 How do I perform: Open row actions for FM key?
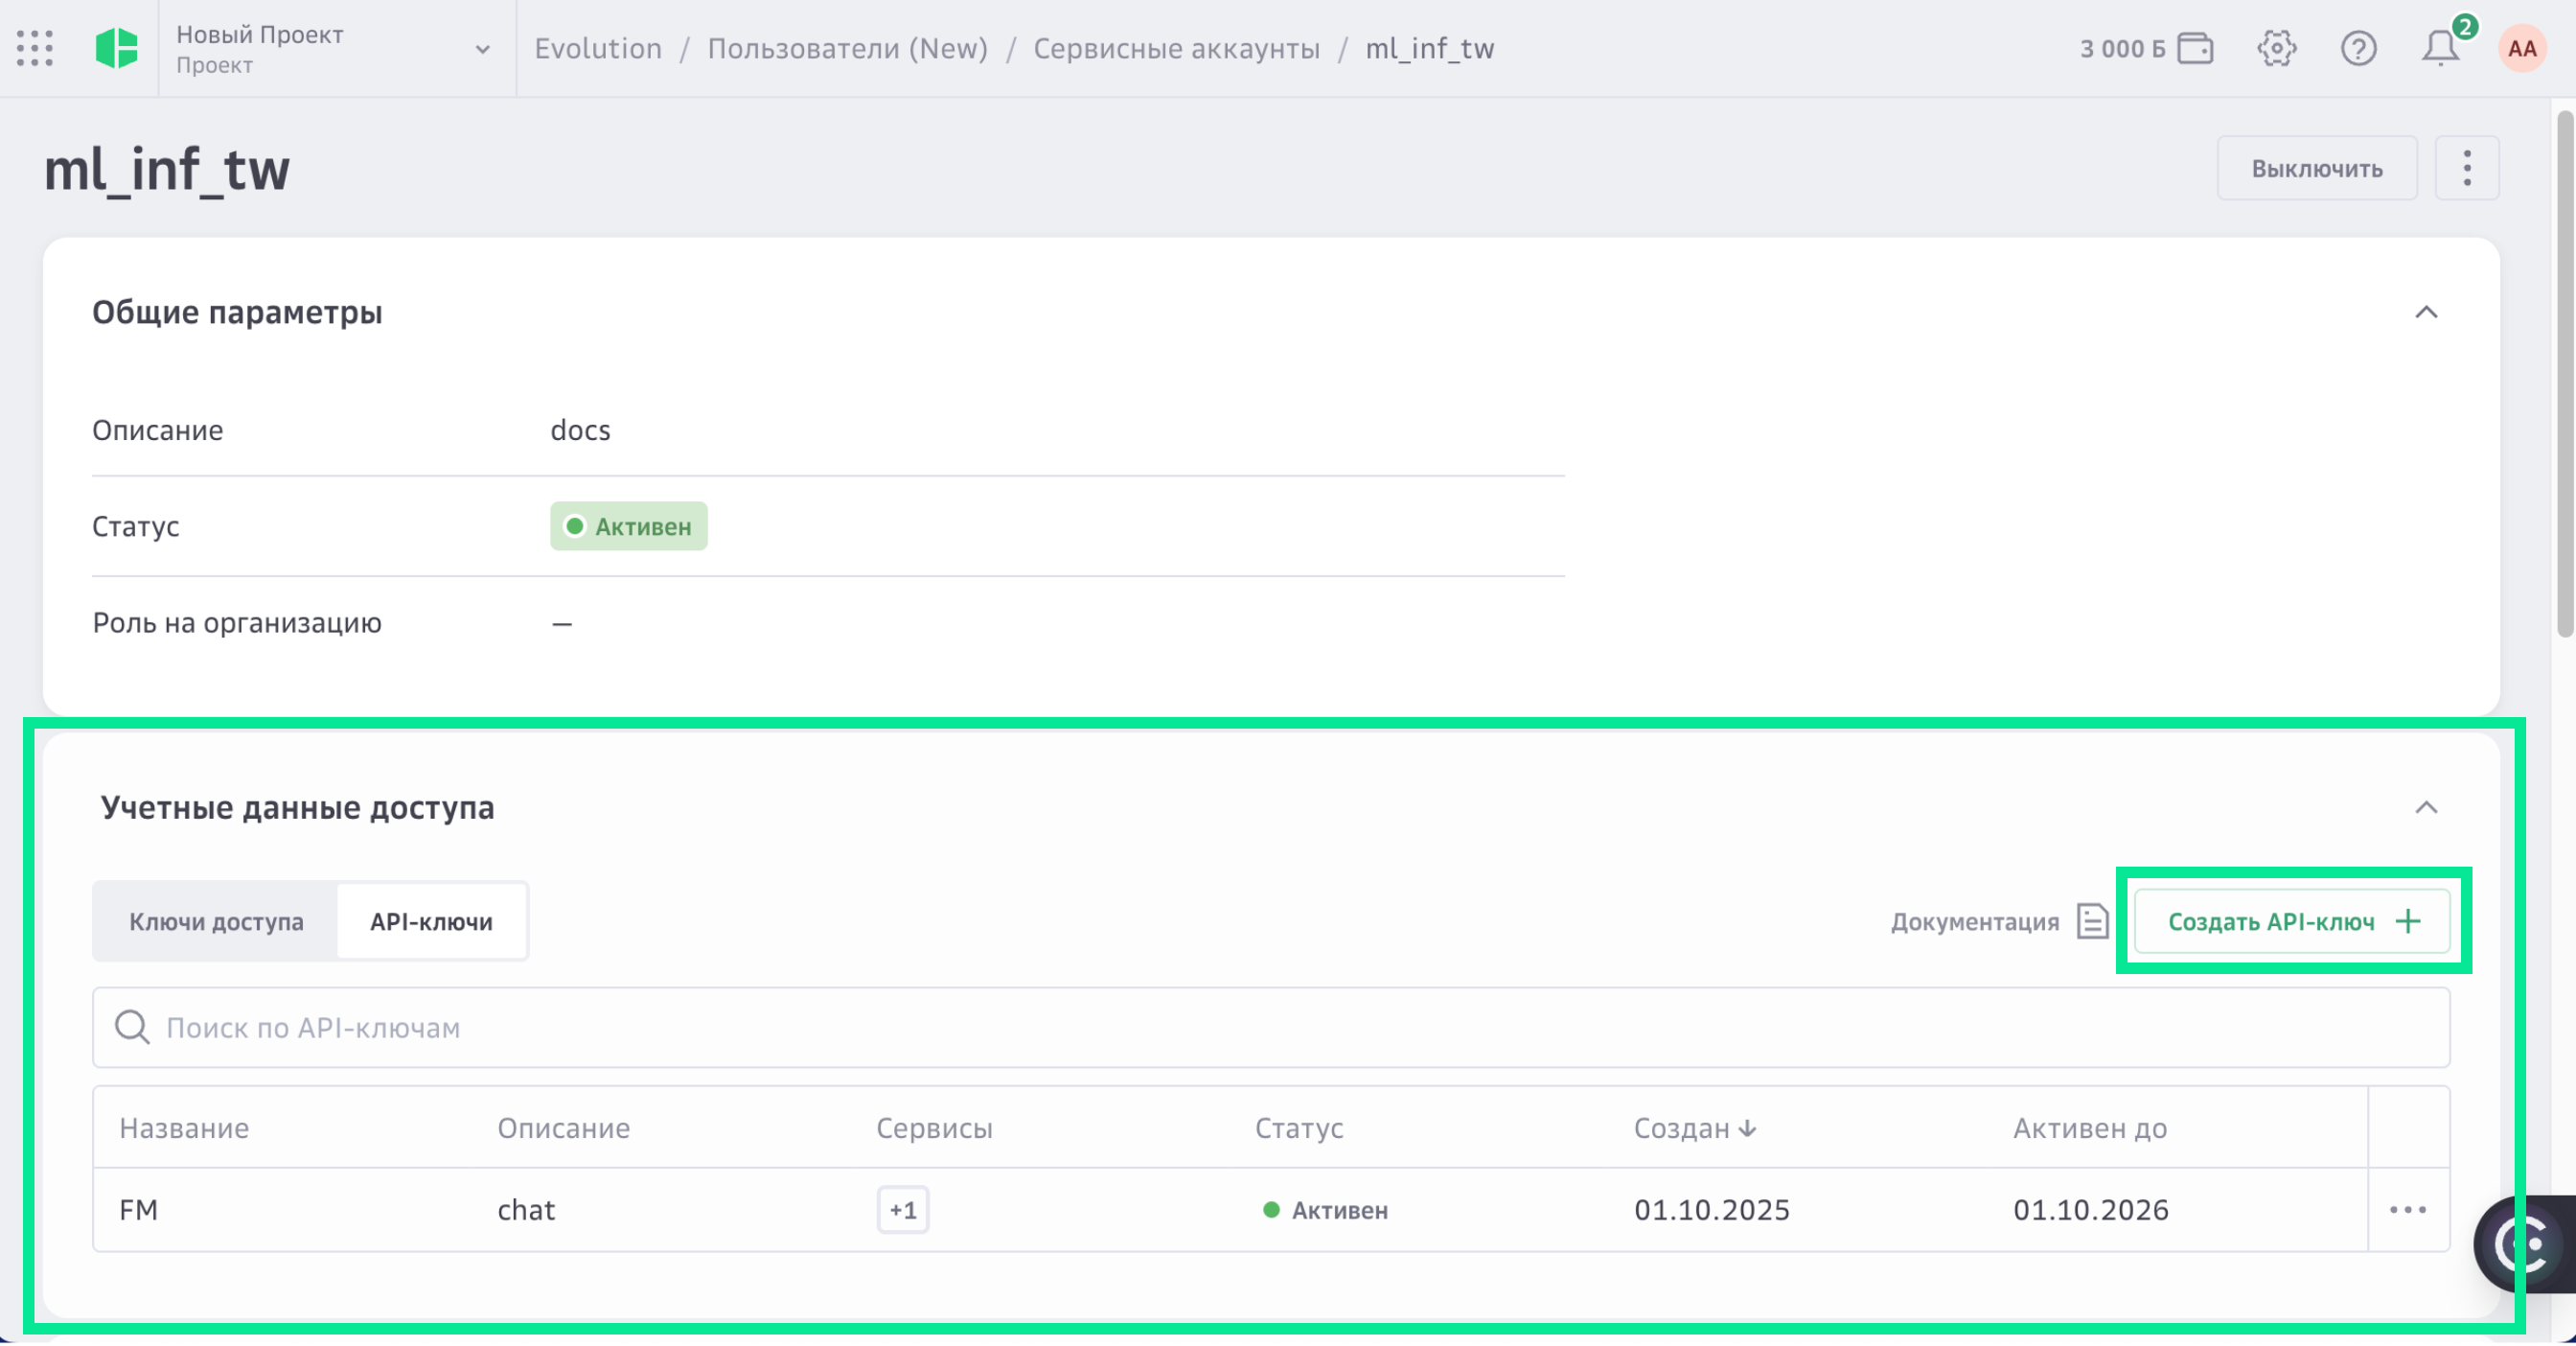tap(2407, 1210)
